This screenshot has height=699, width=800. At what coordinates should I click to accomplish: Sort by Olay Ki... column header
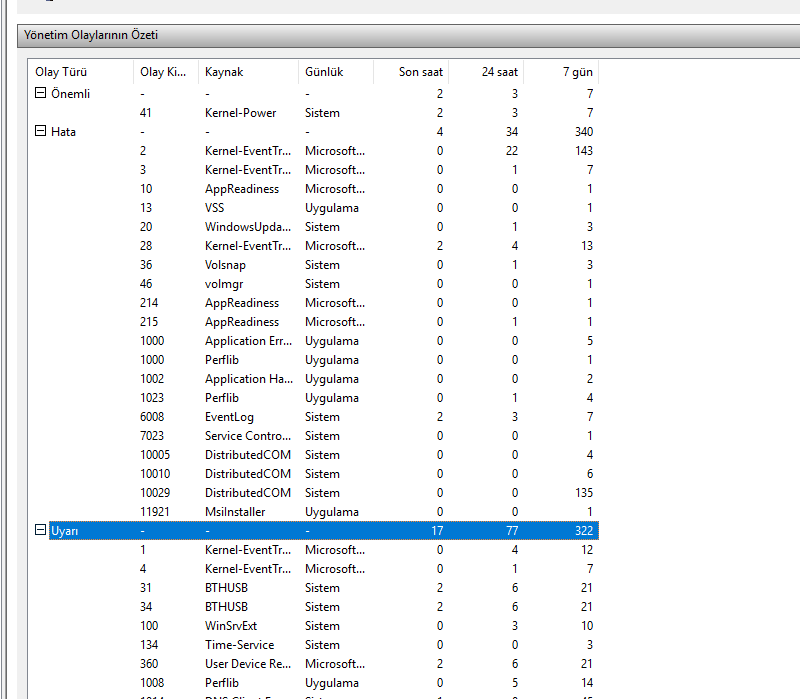click(166, 72)
